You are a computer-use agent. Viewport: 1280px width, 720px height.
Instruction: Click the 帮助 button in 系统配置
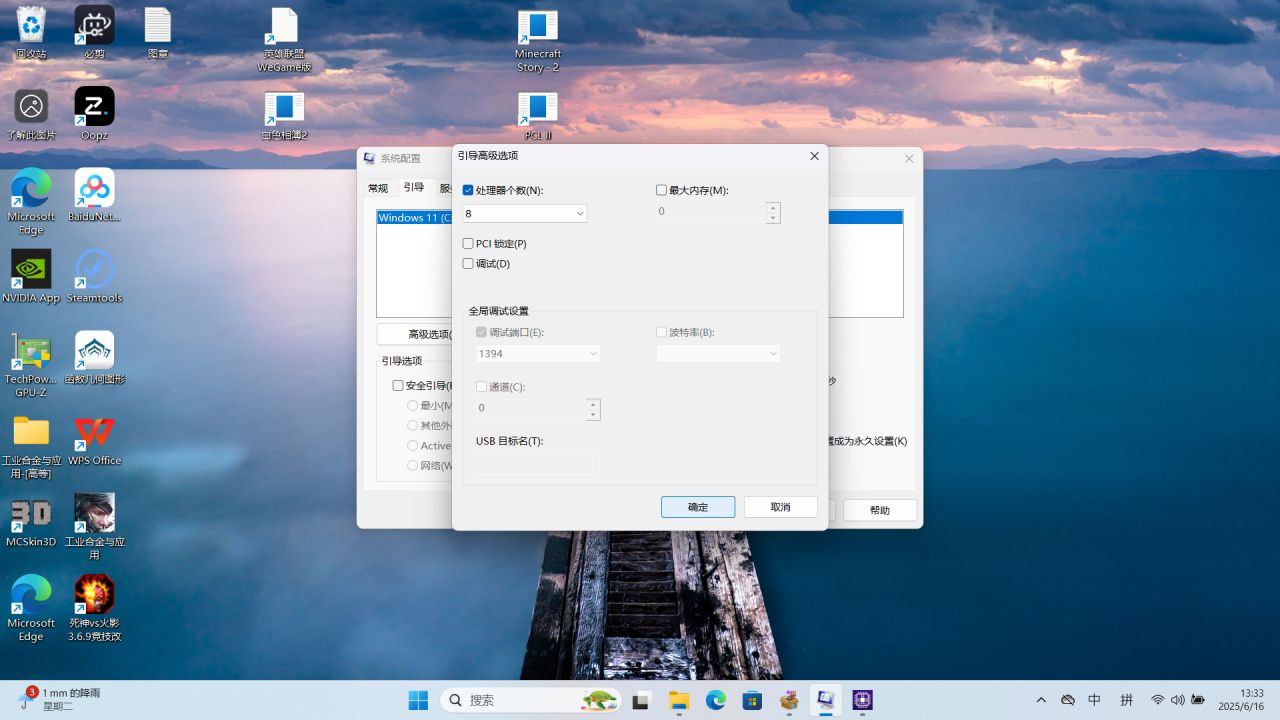pos(880,510)
